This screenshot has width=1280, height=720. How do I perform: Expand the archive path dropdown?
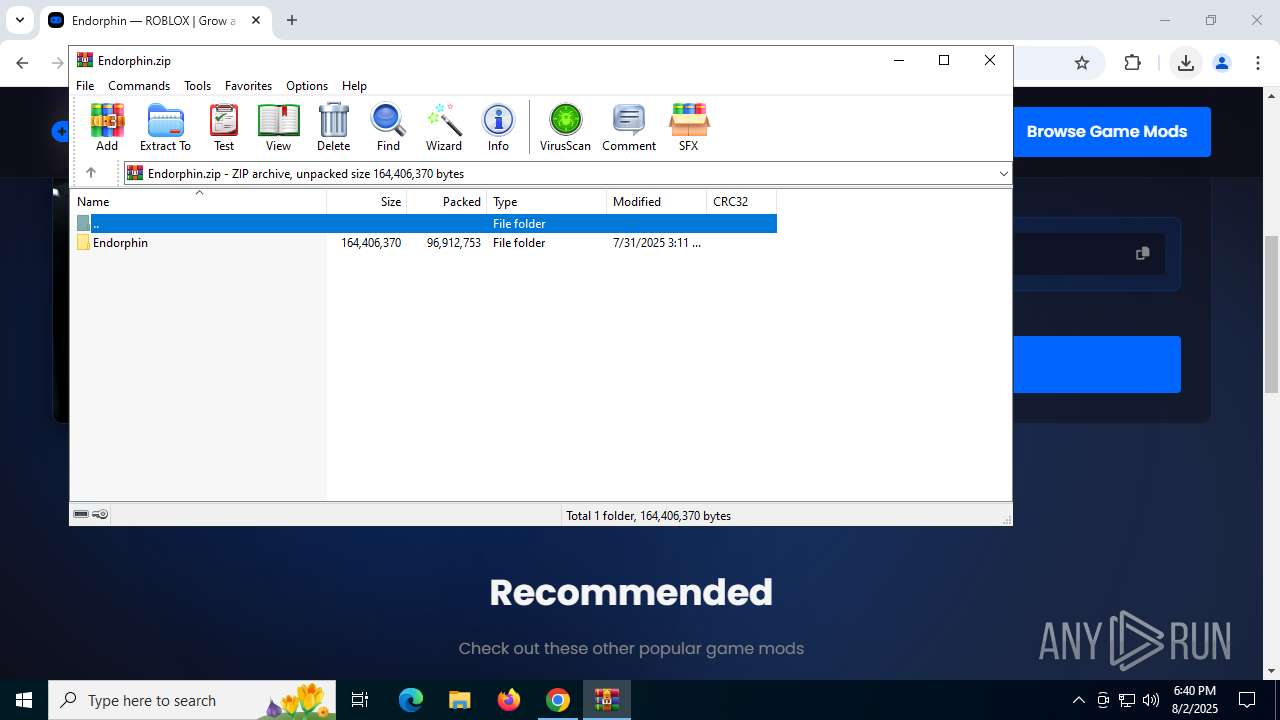coord(1003,174)
